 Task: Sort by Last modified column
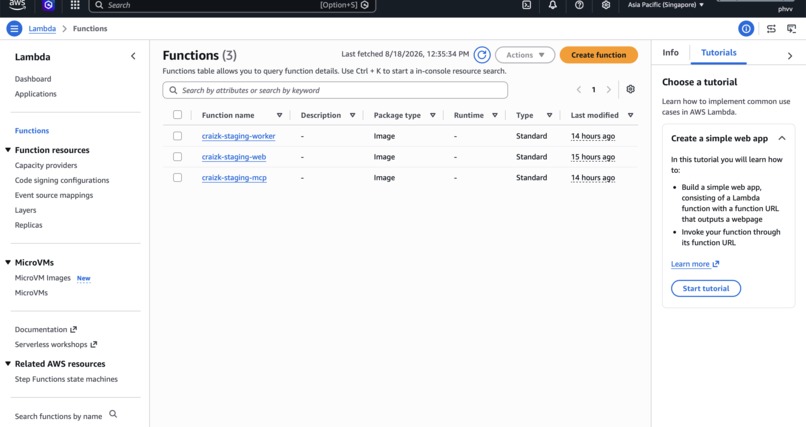pyautogui.click(x=631, y=116)
